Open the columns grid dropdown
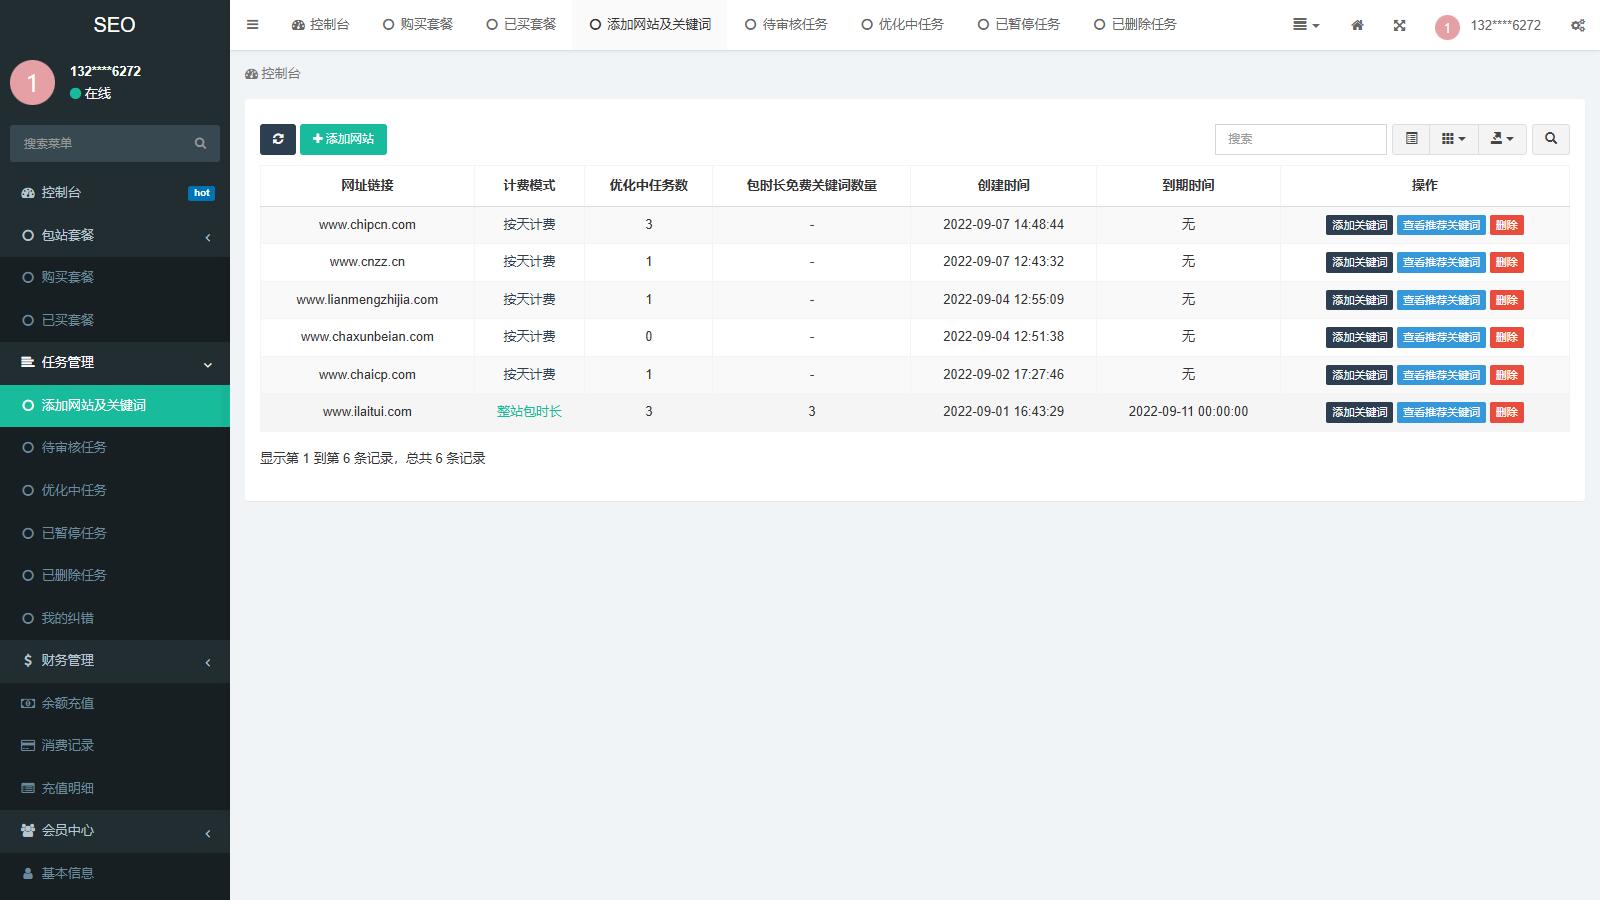The height and width of the screenshot is (900, 1600). tap(1453, 139)
